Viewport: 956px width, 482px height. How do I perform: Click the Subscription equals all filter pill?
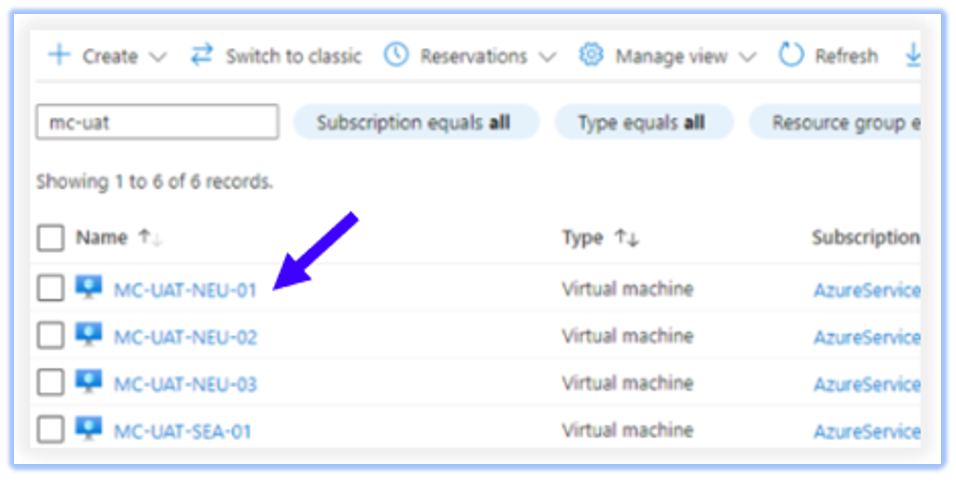click(x=414, y=122)
